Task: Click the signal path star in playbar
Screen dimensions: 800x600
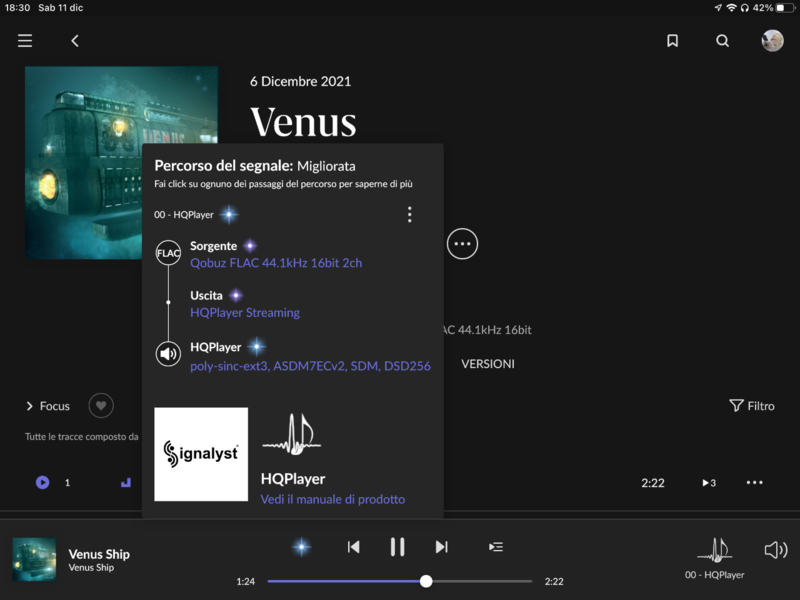Action: 301,547
